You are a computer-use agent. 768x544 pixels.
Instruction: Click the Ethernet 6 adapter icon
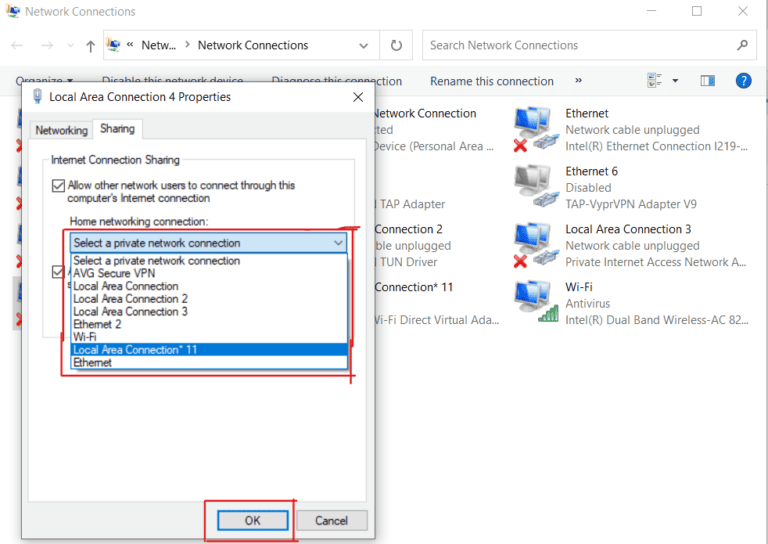533,186
